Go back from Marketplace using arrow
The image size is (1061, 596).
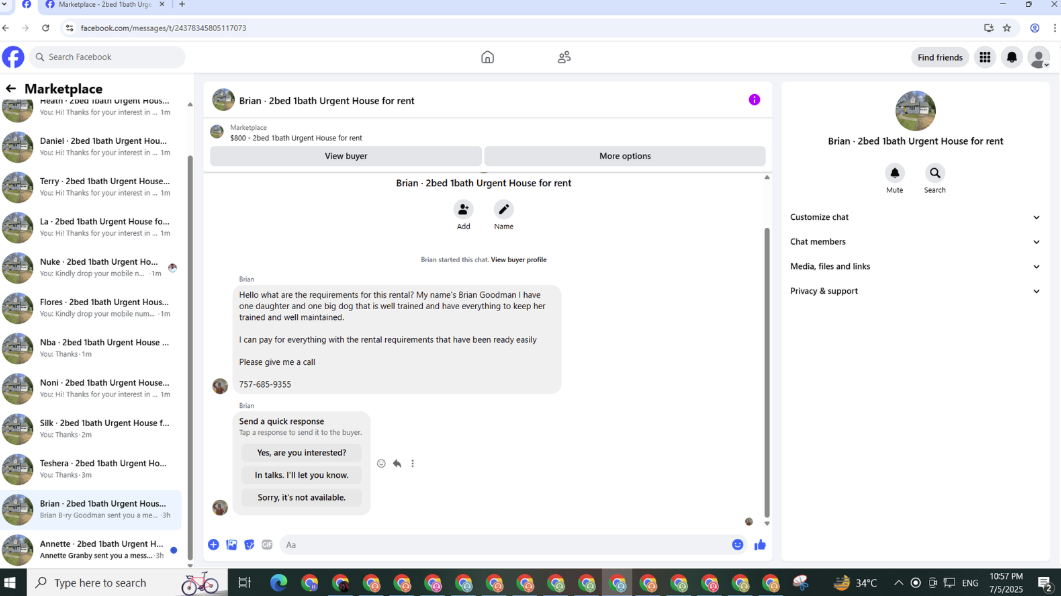[11, 89]
